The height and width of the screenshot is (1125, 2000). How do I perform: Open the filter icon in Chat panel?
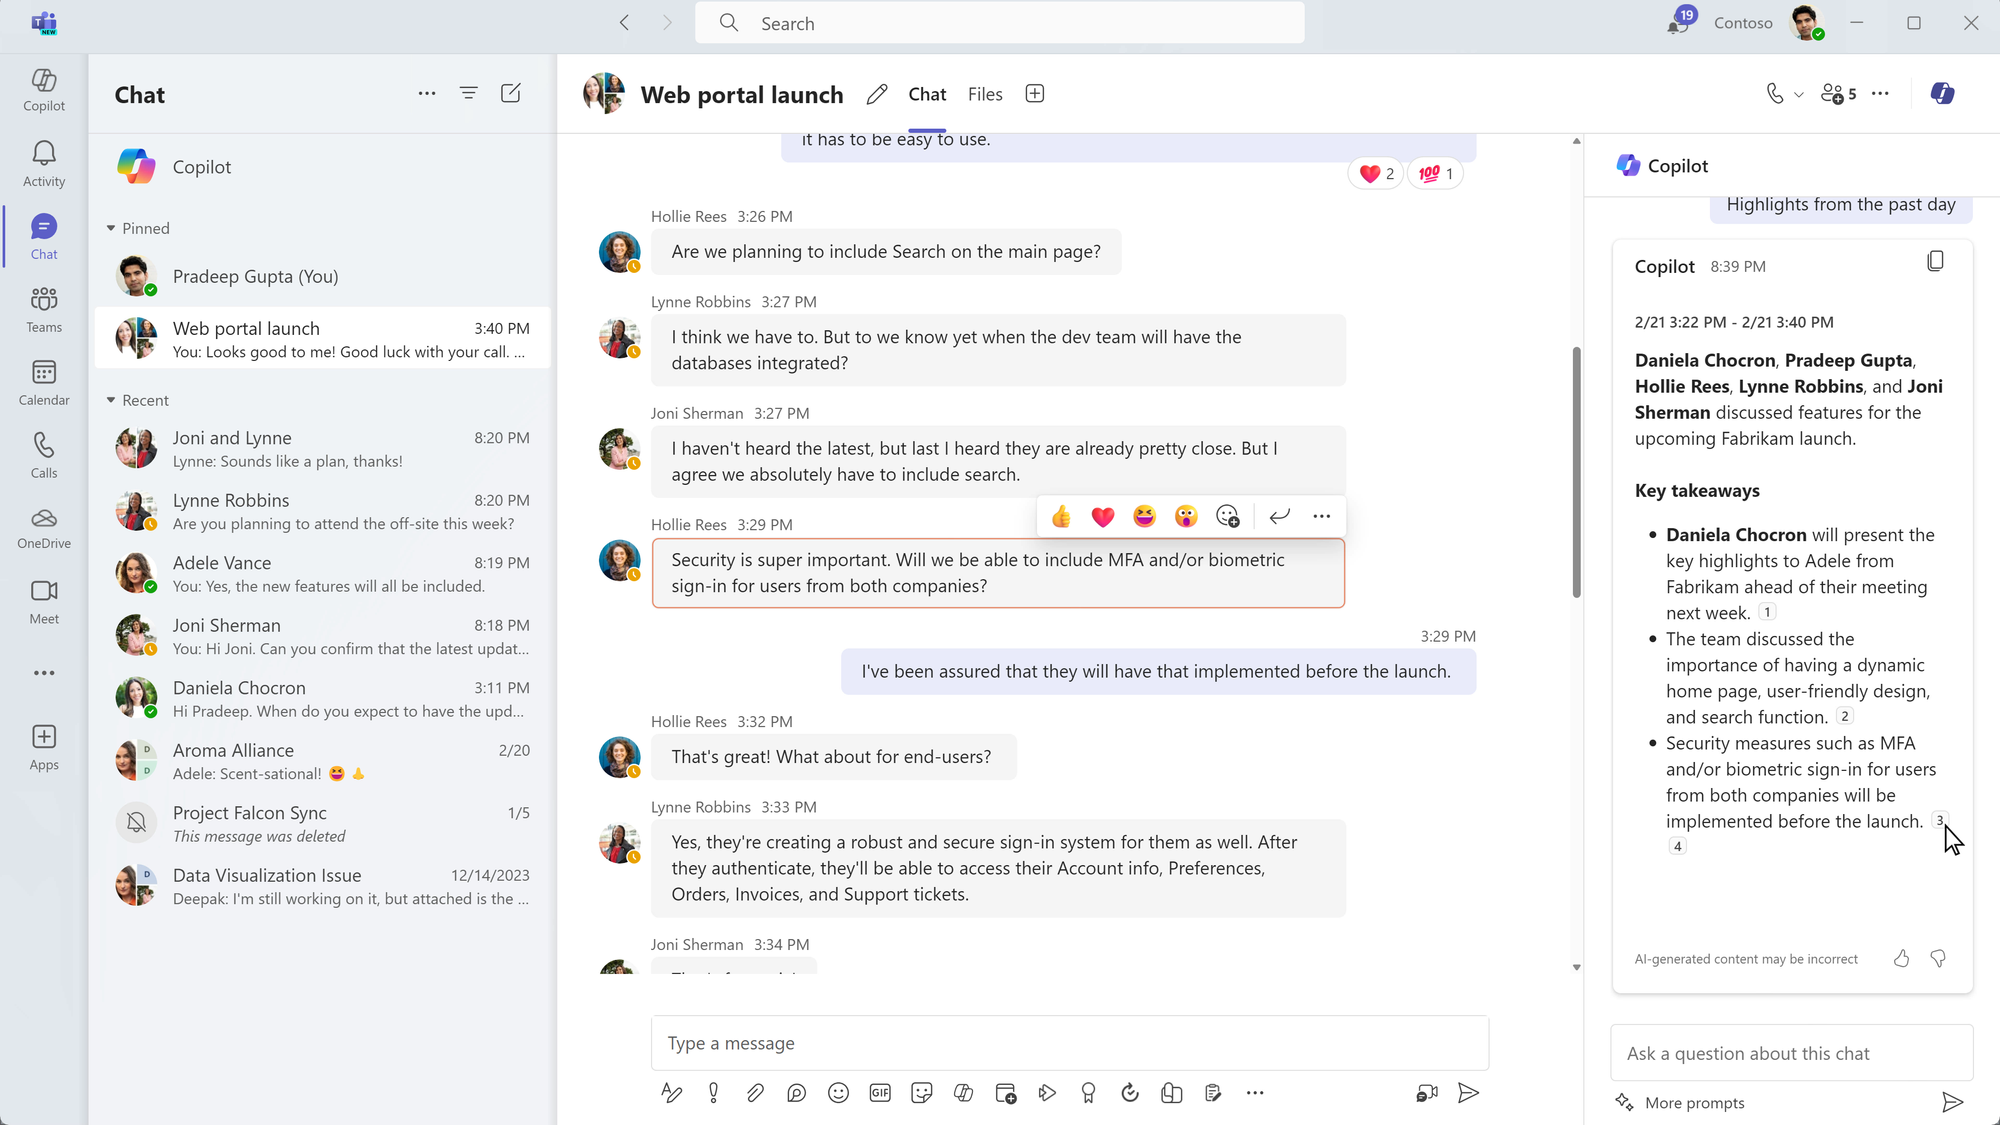(469, 92)
